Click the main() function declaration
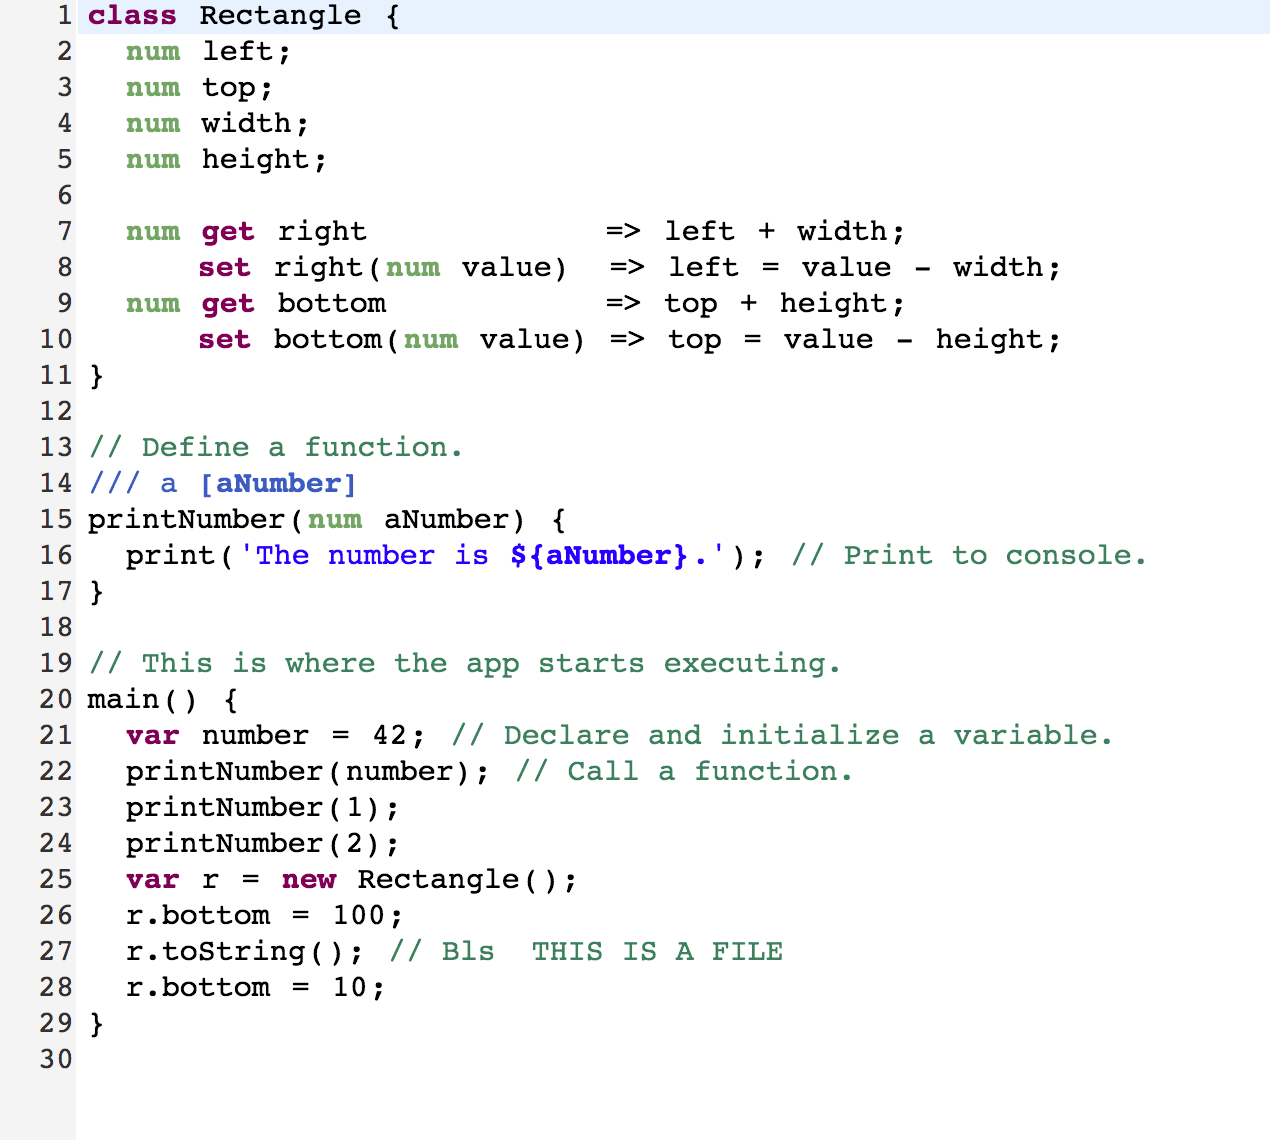This screenshot has width=1270, height=1140. click(142, 700)
